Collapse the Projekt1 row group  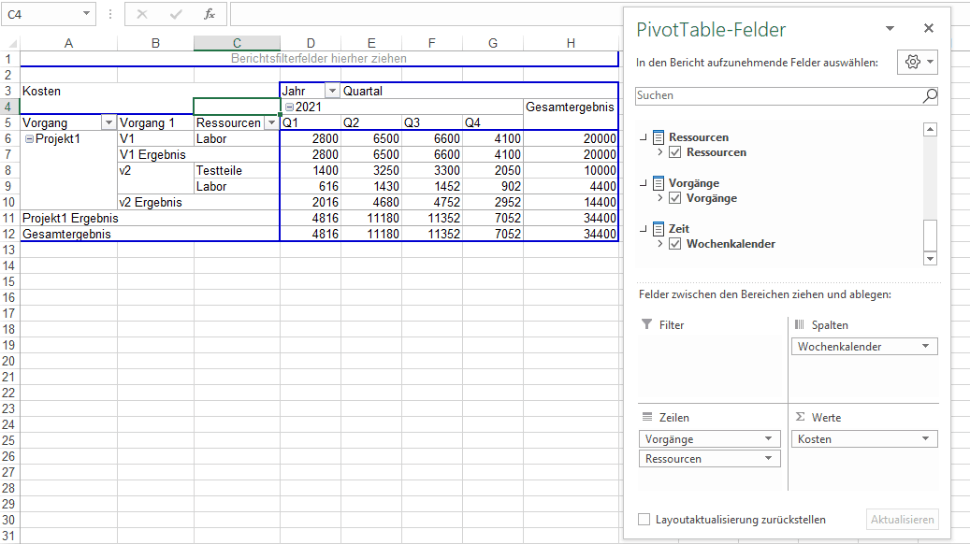tap(29, 139)
